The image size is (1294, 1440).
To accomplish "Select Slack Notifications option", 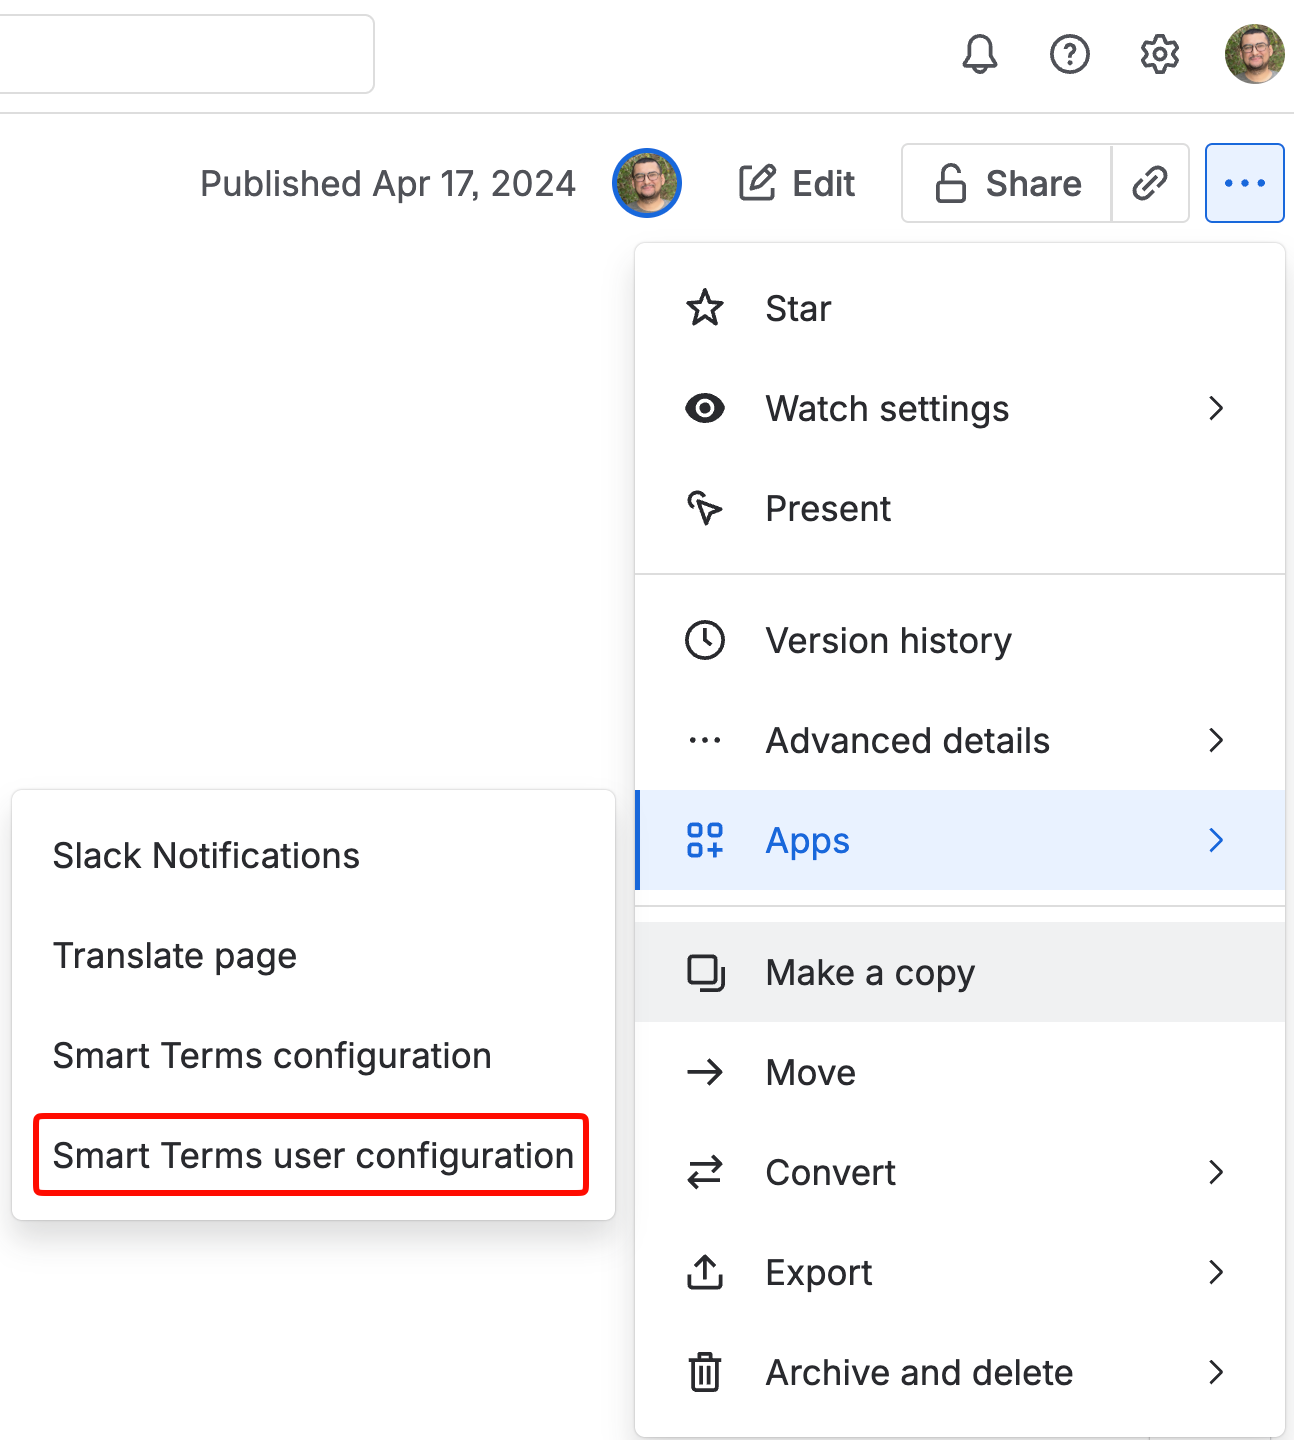I will [206, 856].
